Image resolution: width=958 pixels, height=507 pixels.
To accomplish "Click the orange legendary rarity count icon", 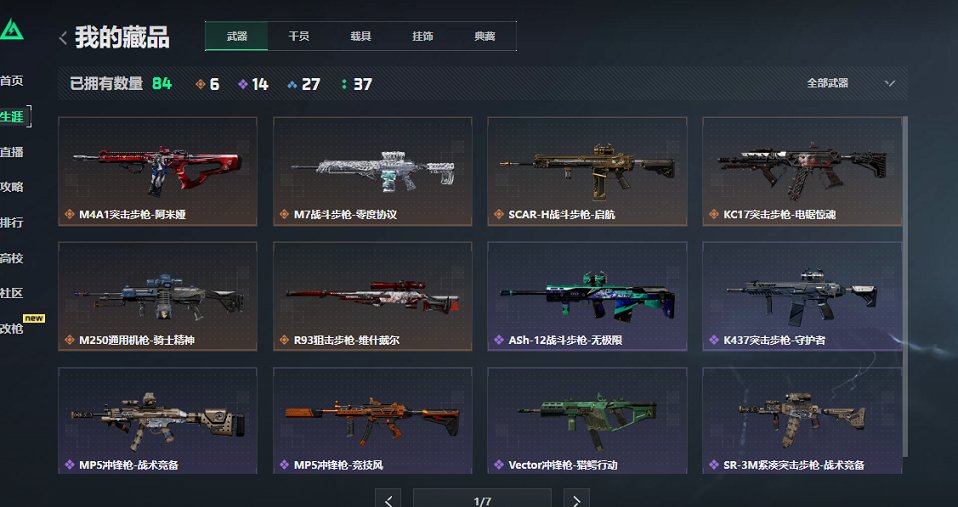I will (x=200, y=84).
